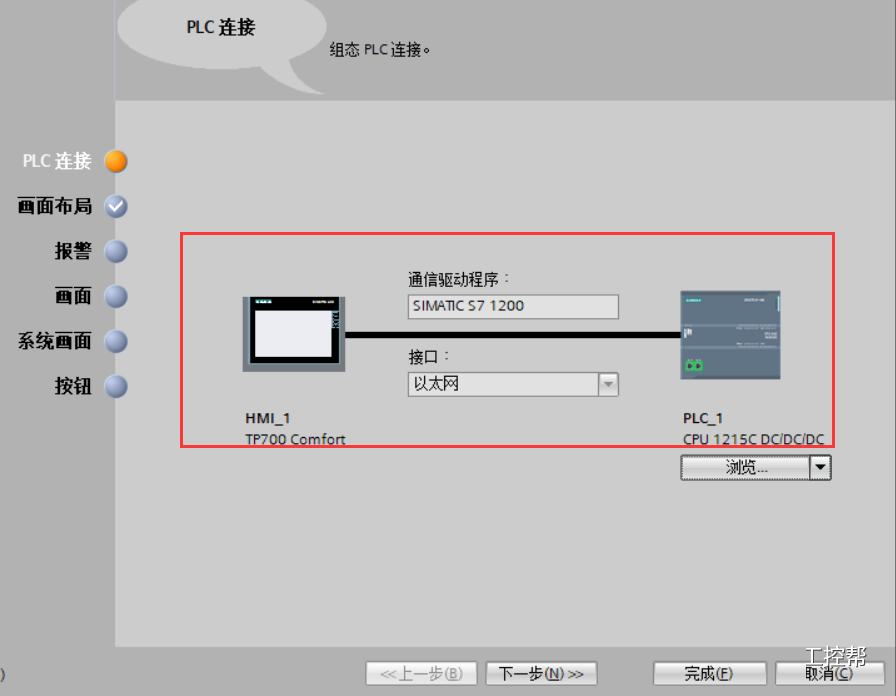Click the 完成(F) button

coord(709,674)
